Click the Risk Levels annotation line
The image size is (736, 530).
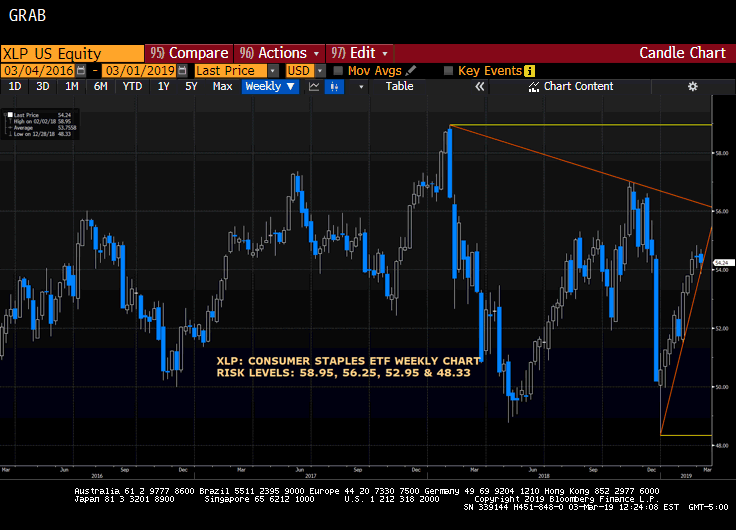(x=343, y=373)
